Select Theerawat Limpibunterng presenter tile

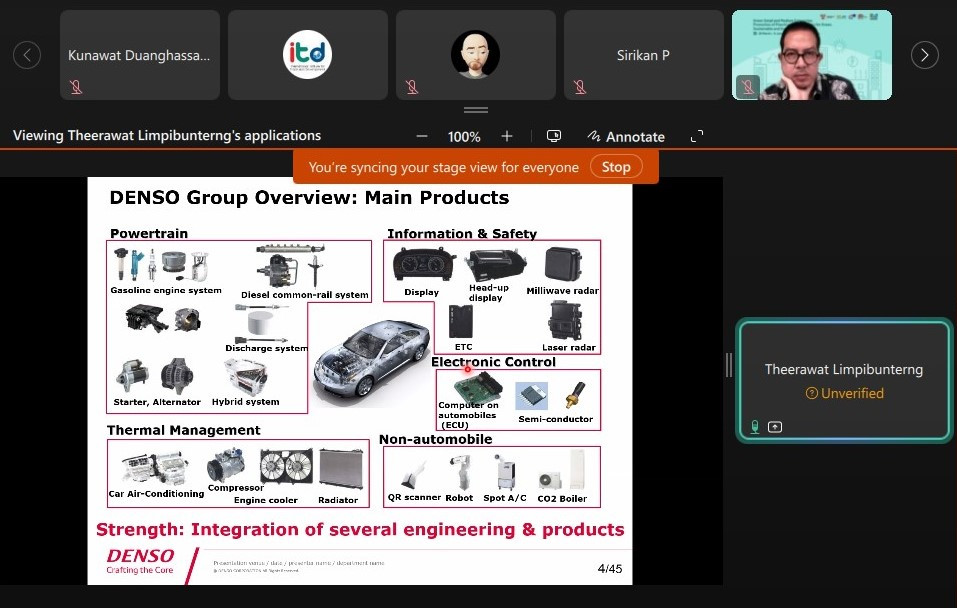(x=843, y=380)
